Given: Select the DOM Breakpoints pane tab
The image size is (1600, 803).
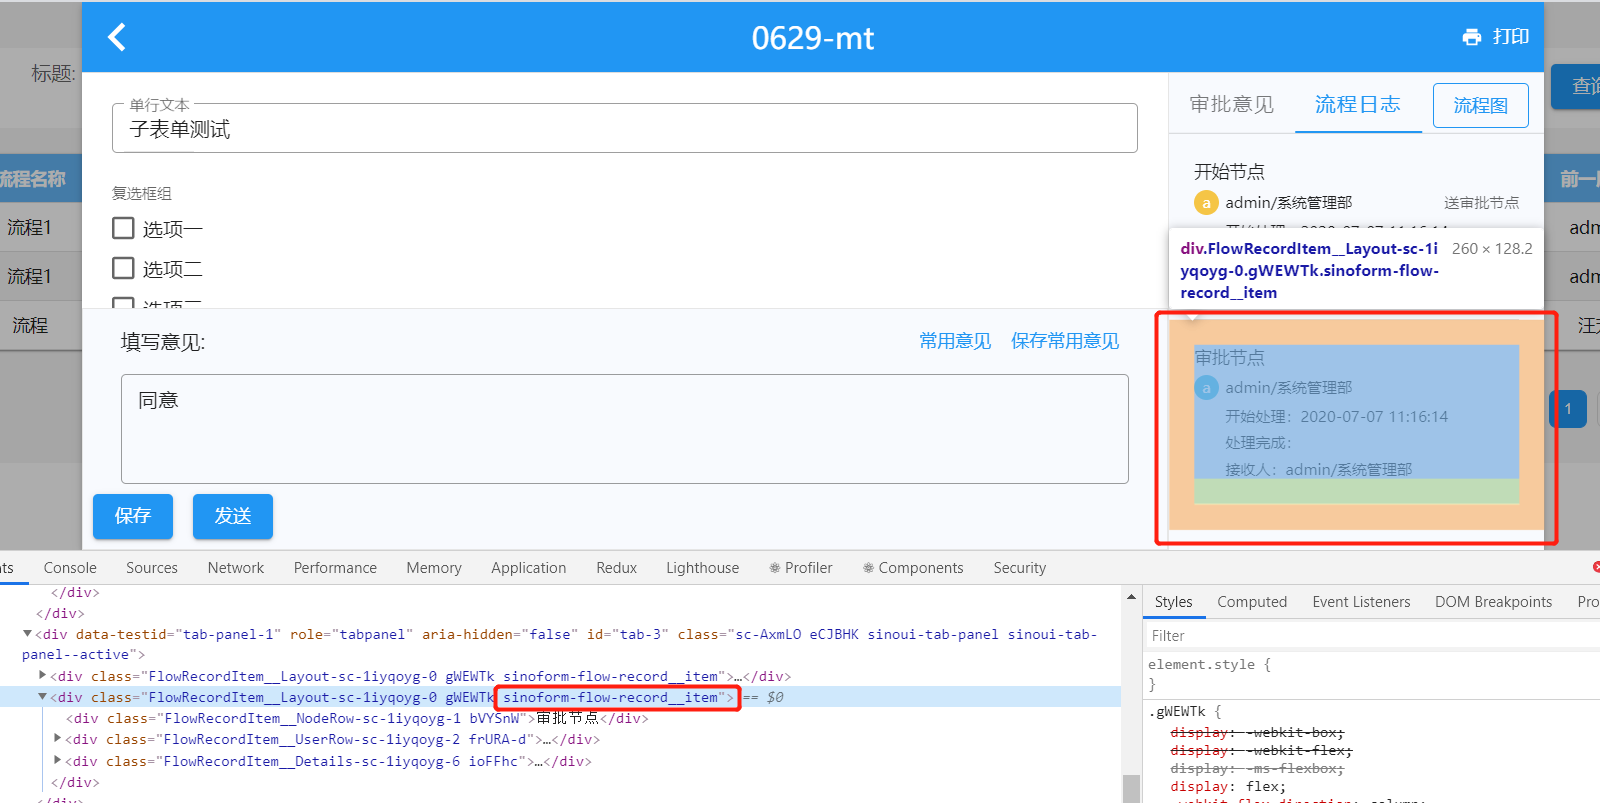Looking at the screenshot, I should click(1493, 602).
